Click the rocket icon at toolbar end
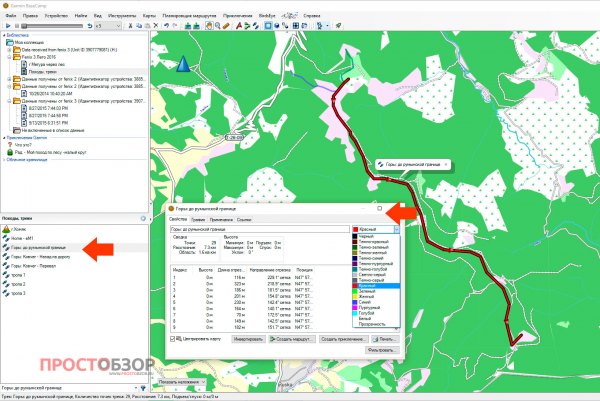 [x=338, y=26]
